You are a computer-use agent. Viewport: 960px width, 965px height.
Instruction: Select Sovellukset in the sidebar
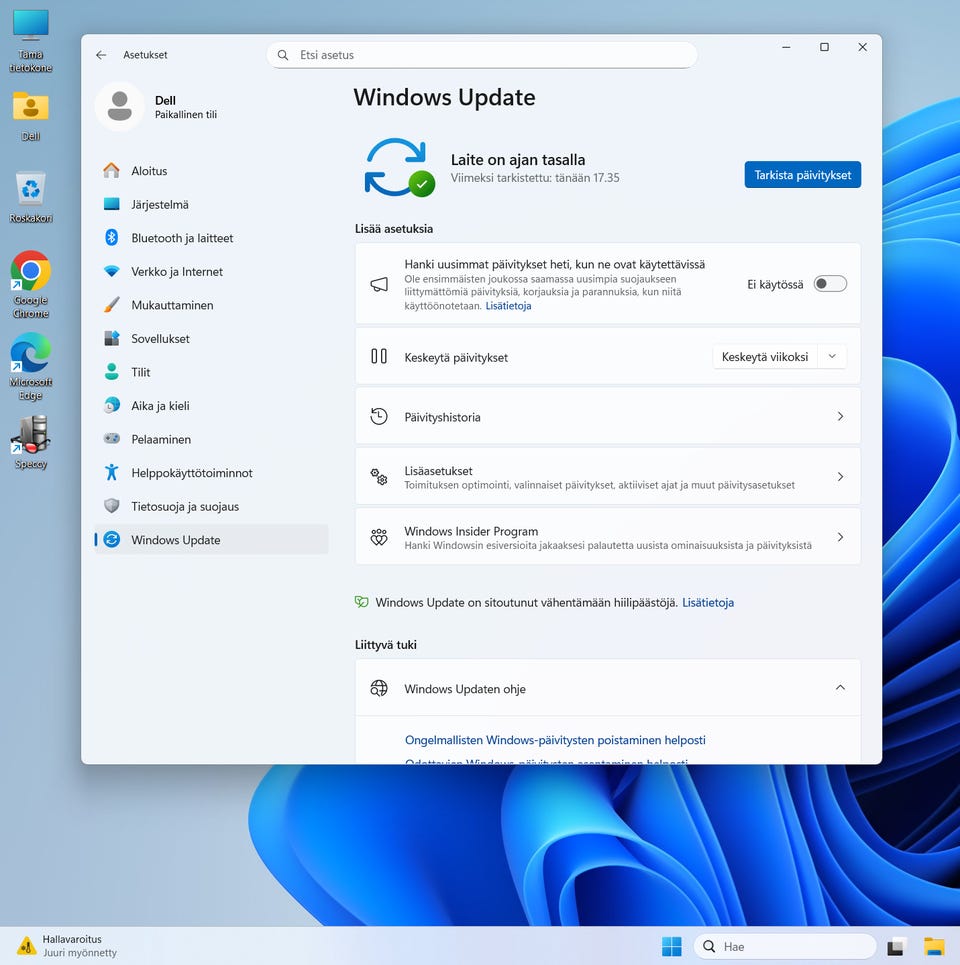coord(160,339)
